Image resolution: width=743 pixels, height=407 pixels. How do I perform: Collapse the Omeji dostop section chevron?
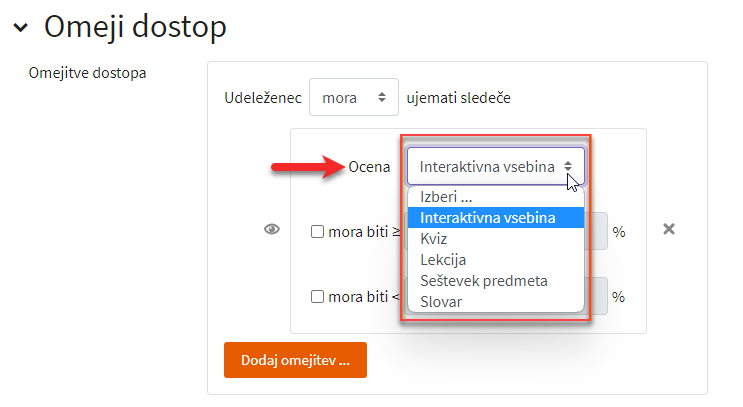20,27
